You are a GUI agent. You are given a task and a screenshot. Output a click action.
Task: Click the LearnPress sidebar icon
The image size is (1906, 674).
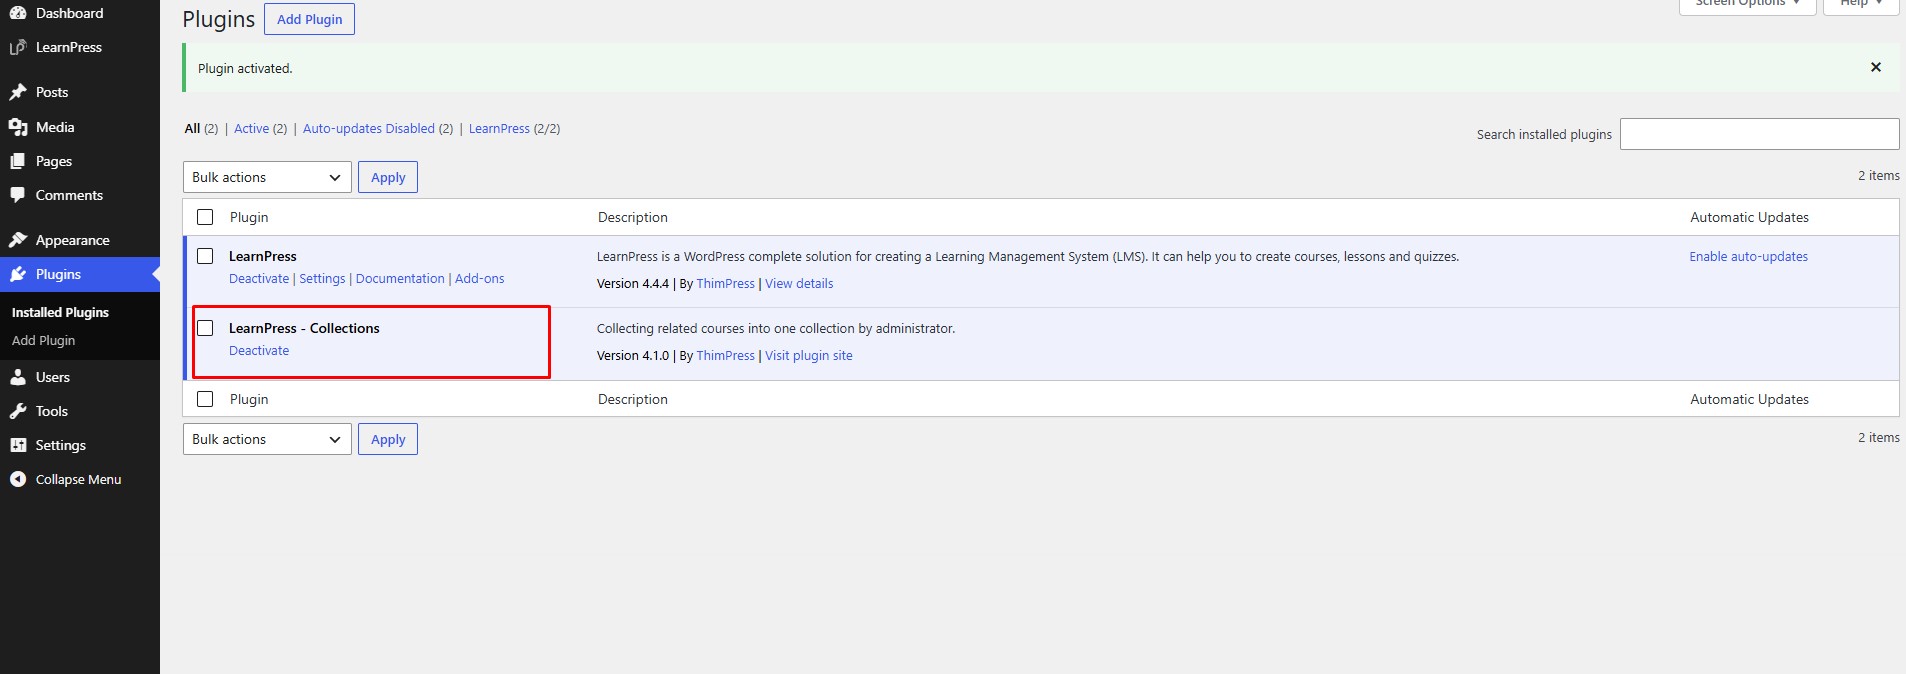[x=18, y=47]
